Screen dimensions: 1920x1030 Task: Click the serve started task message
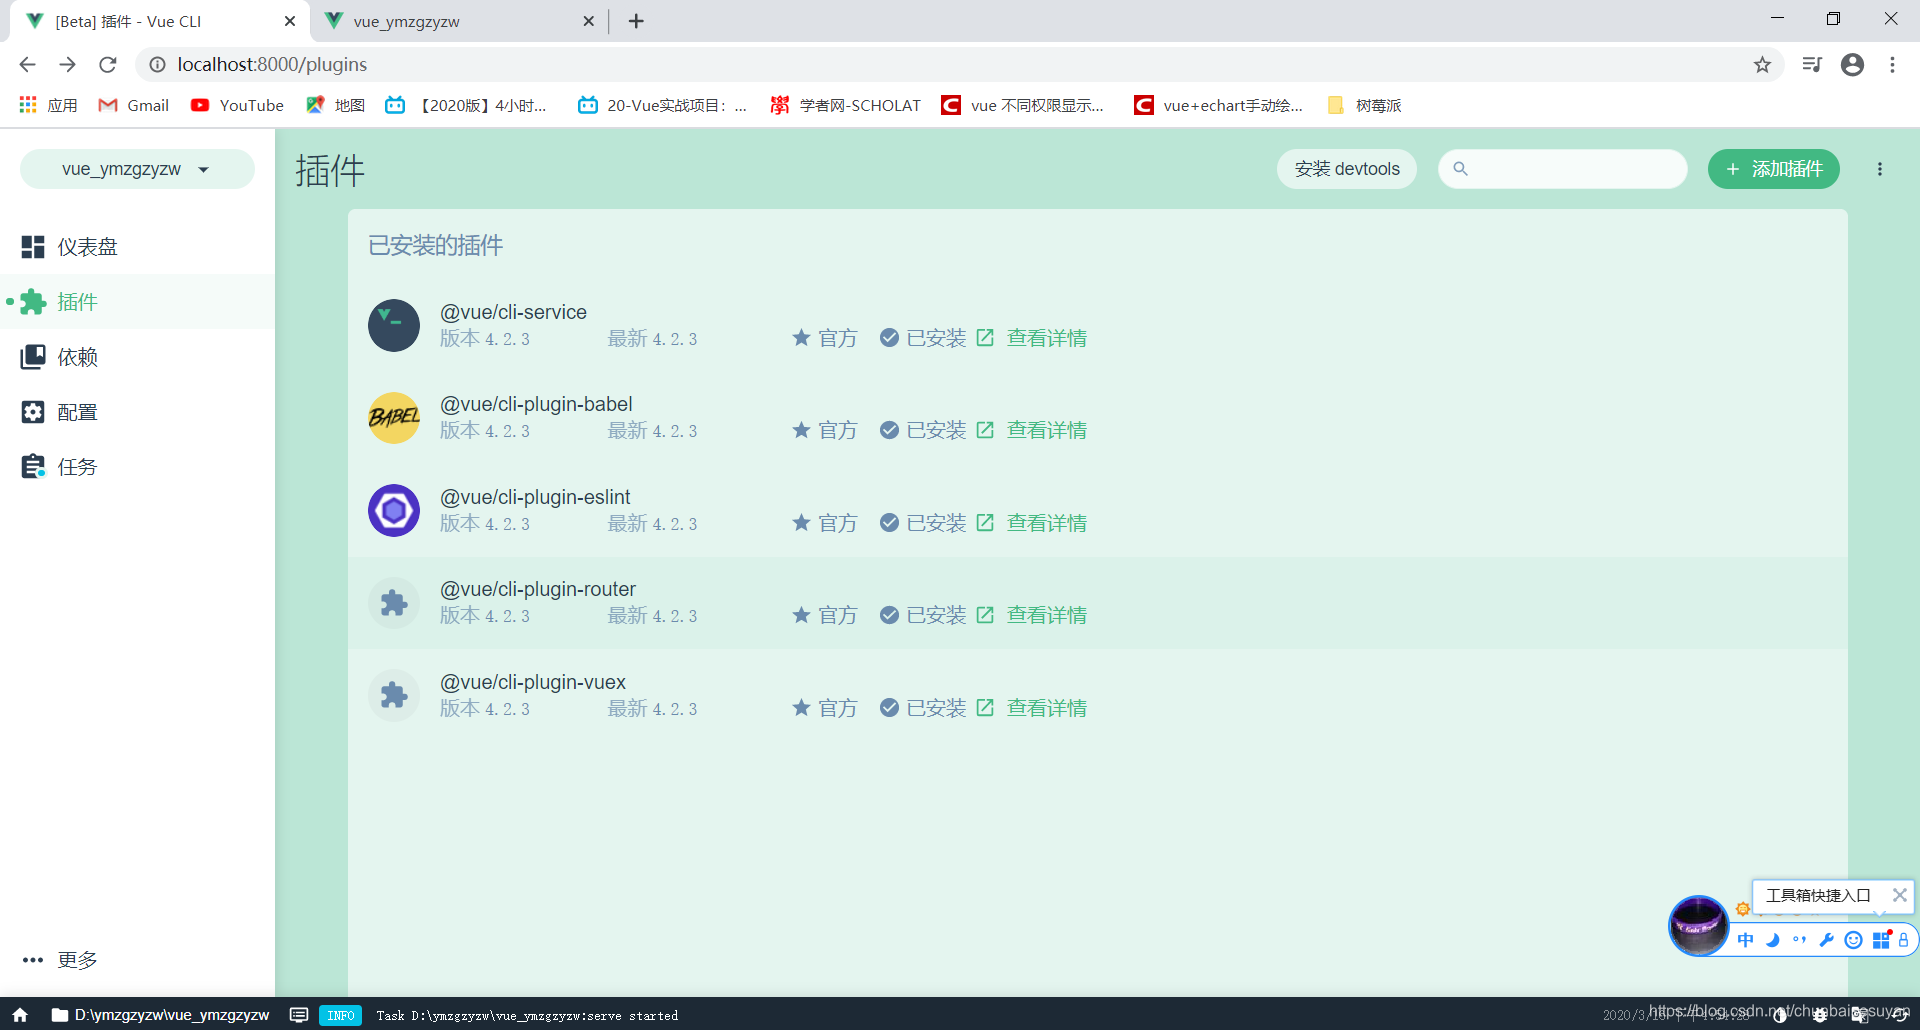point(527,1016)
